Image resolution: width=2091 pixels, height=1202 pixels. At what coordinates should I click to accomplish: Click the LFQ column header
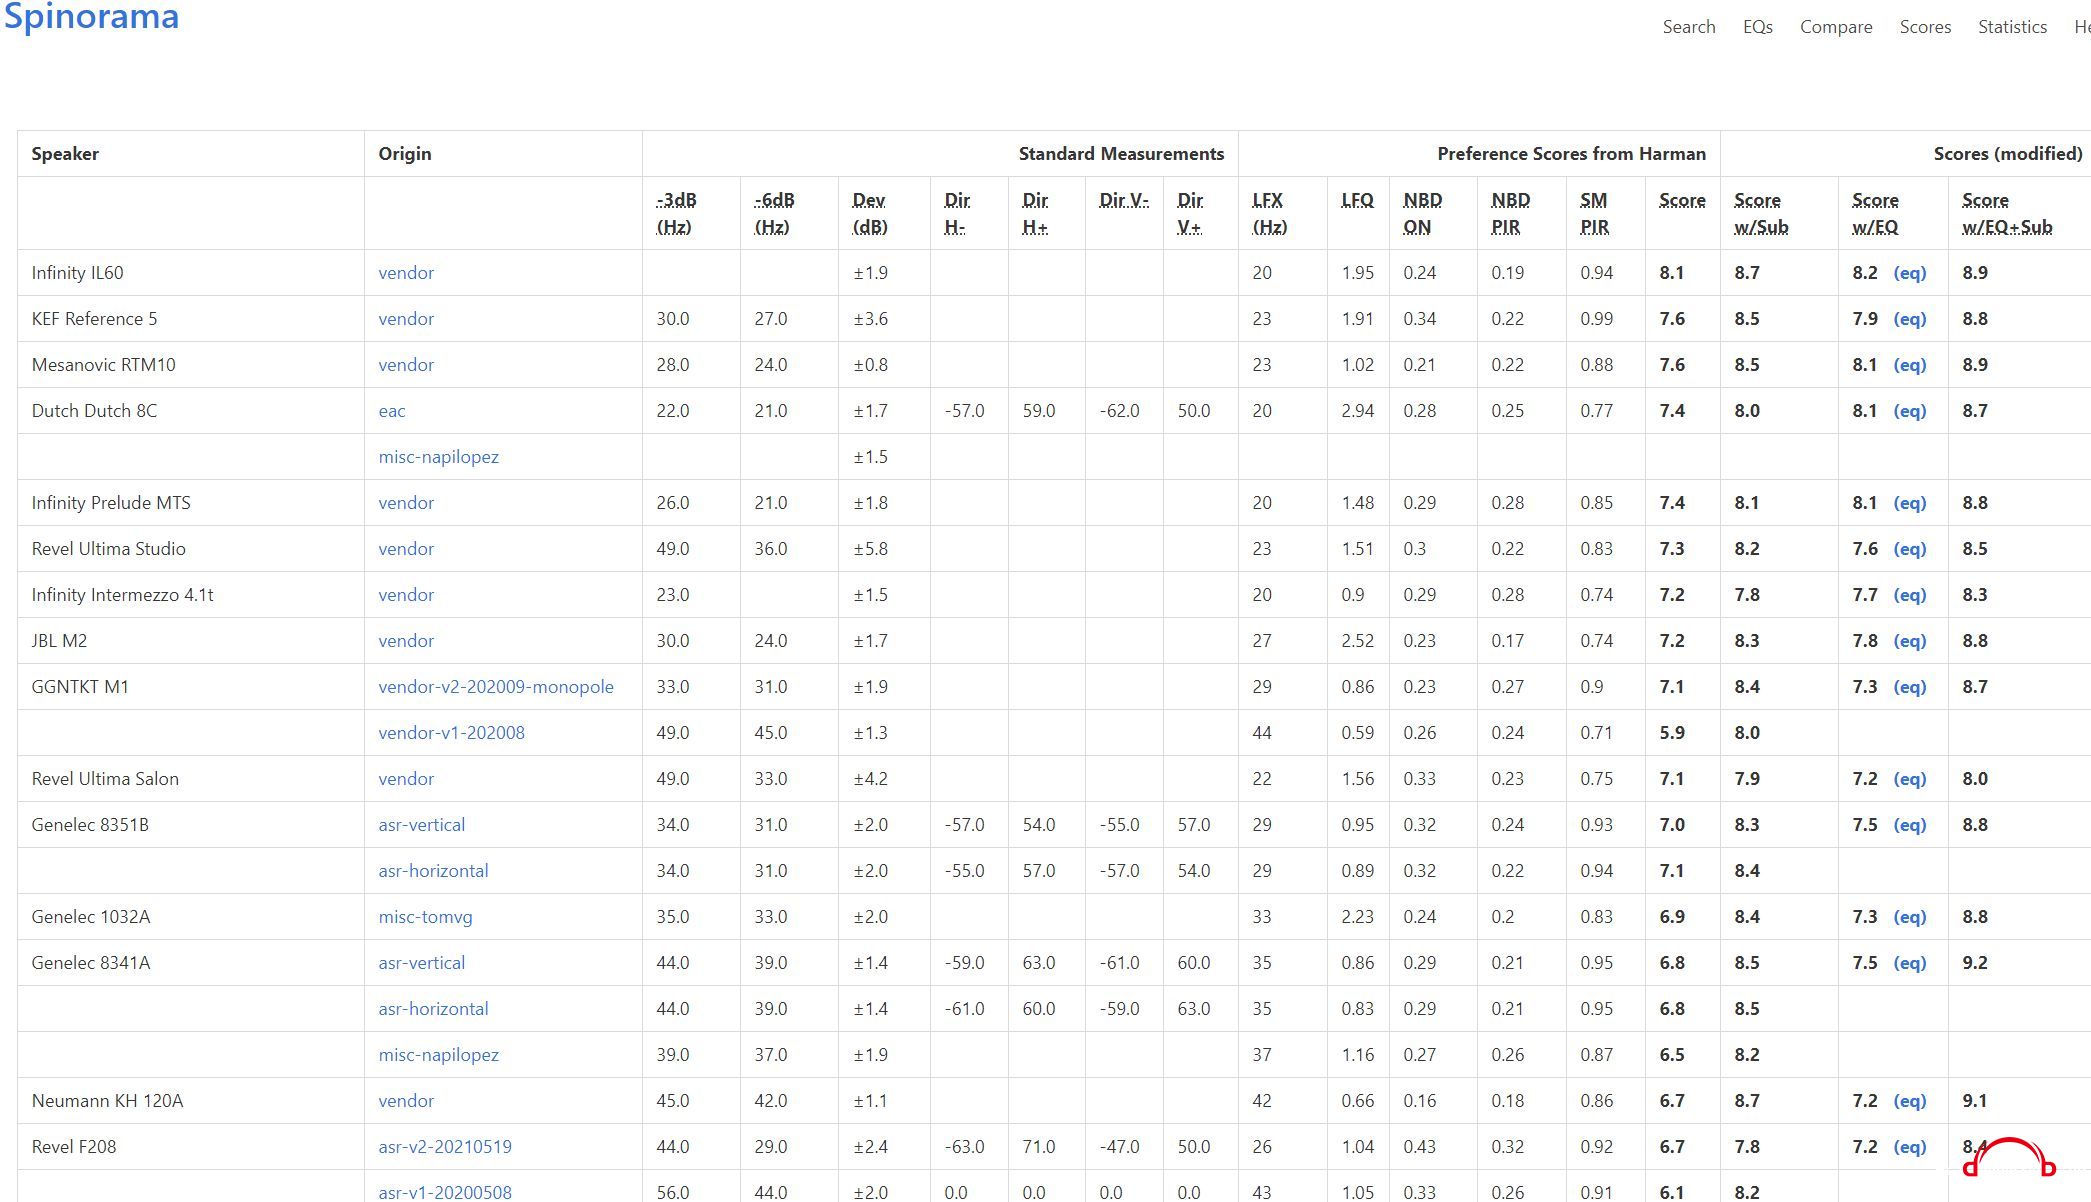coord(1358,200)
